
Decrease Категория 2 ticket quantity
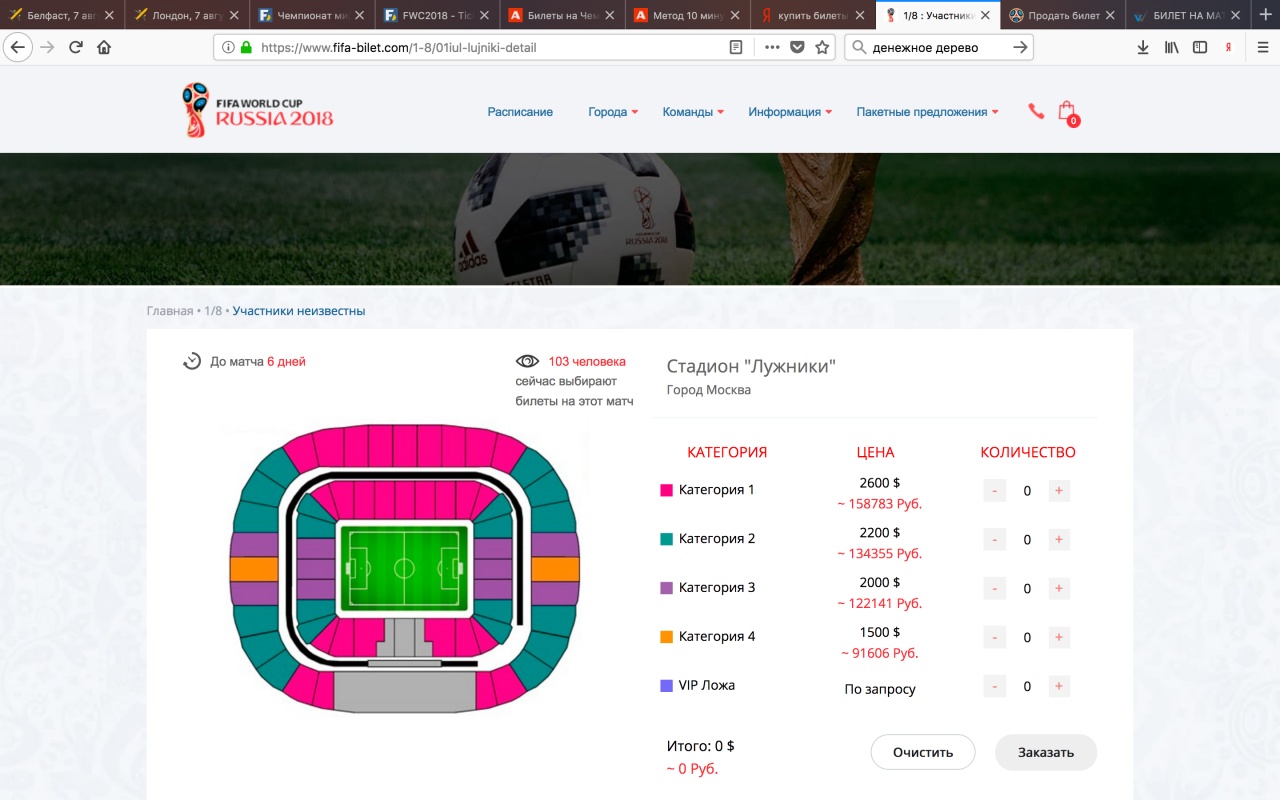tap(995, 540)
